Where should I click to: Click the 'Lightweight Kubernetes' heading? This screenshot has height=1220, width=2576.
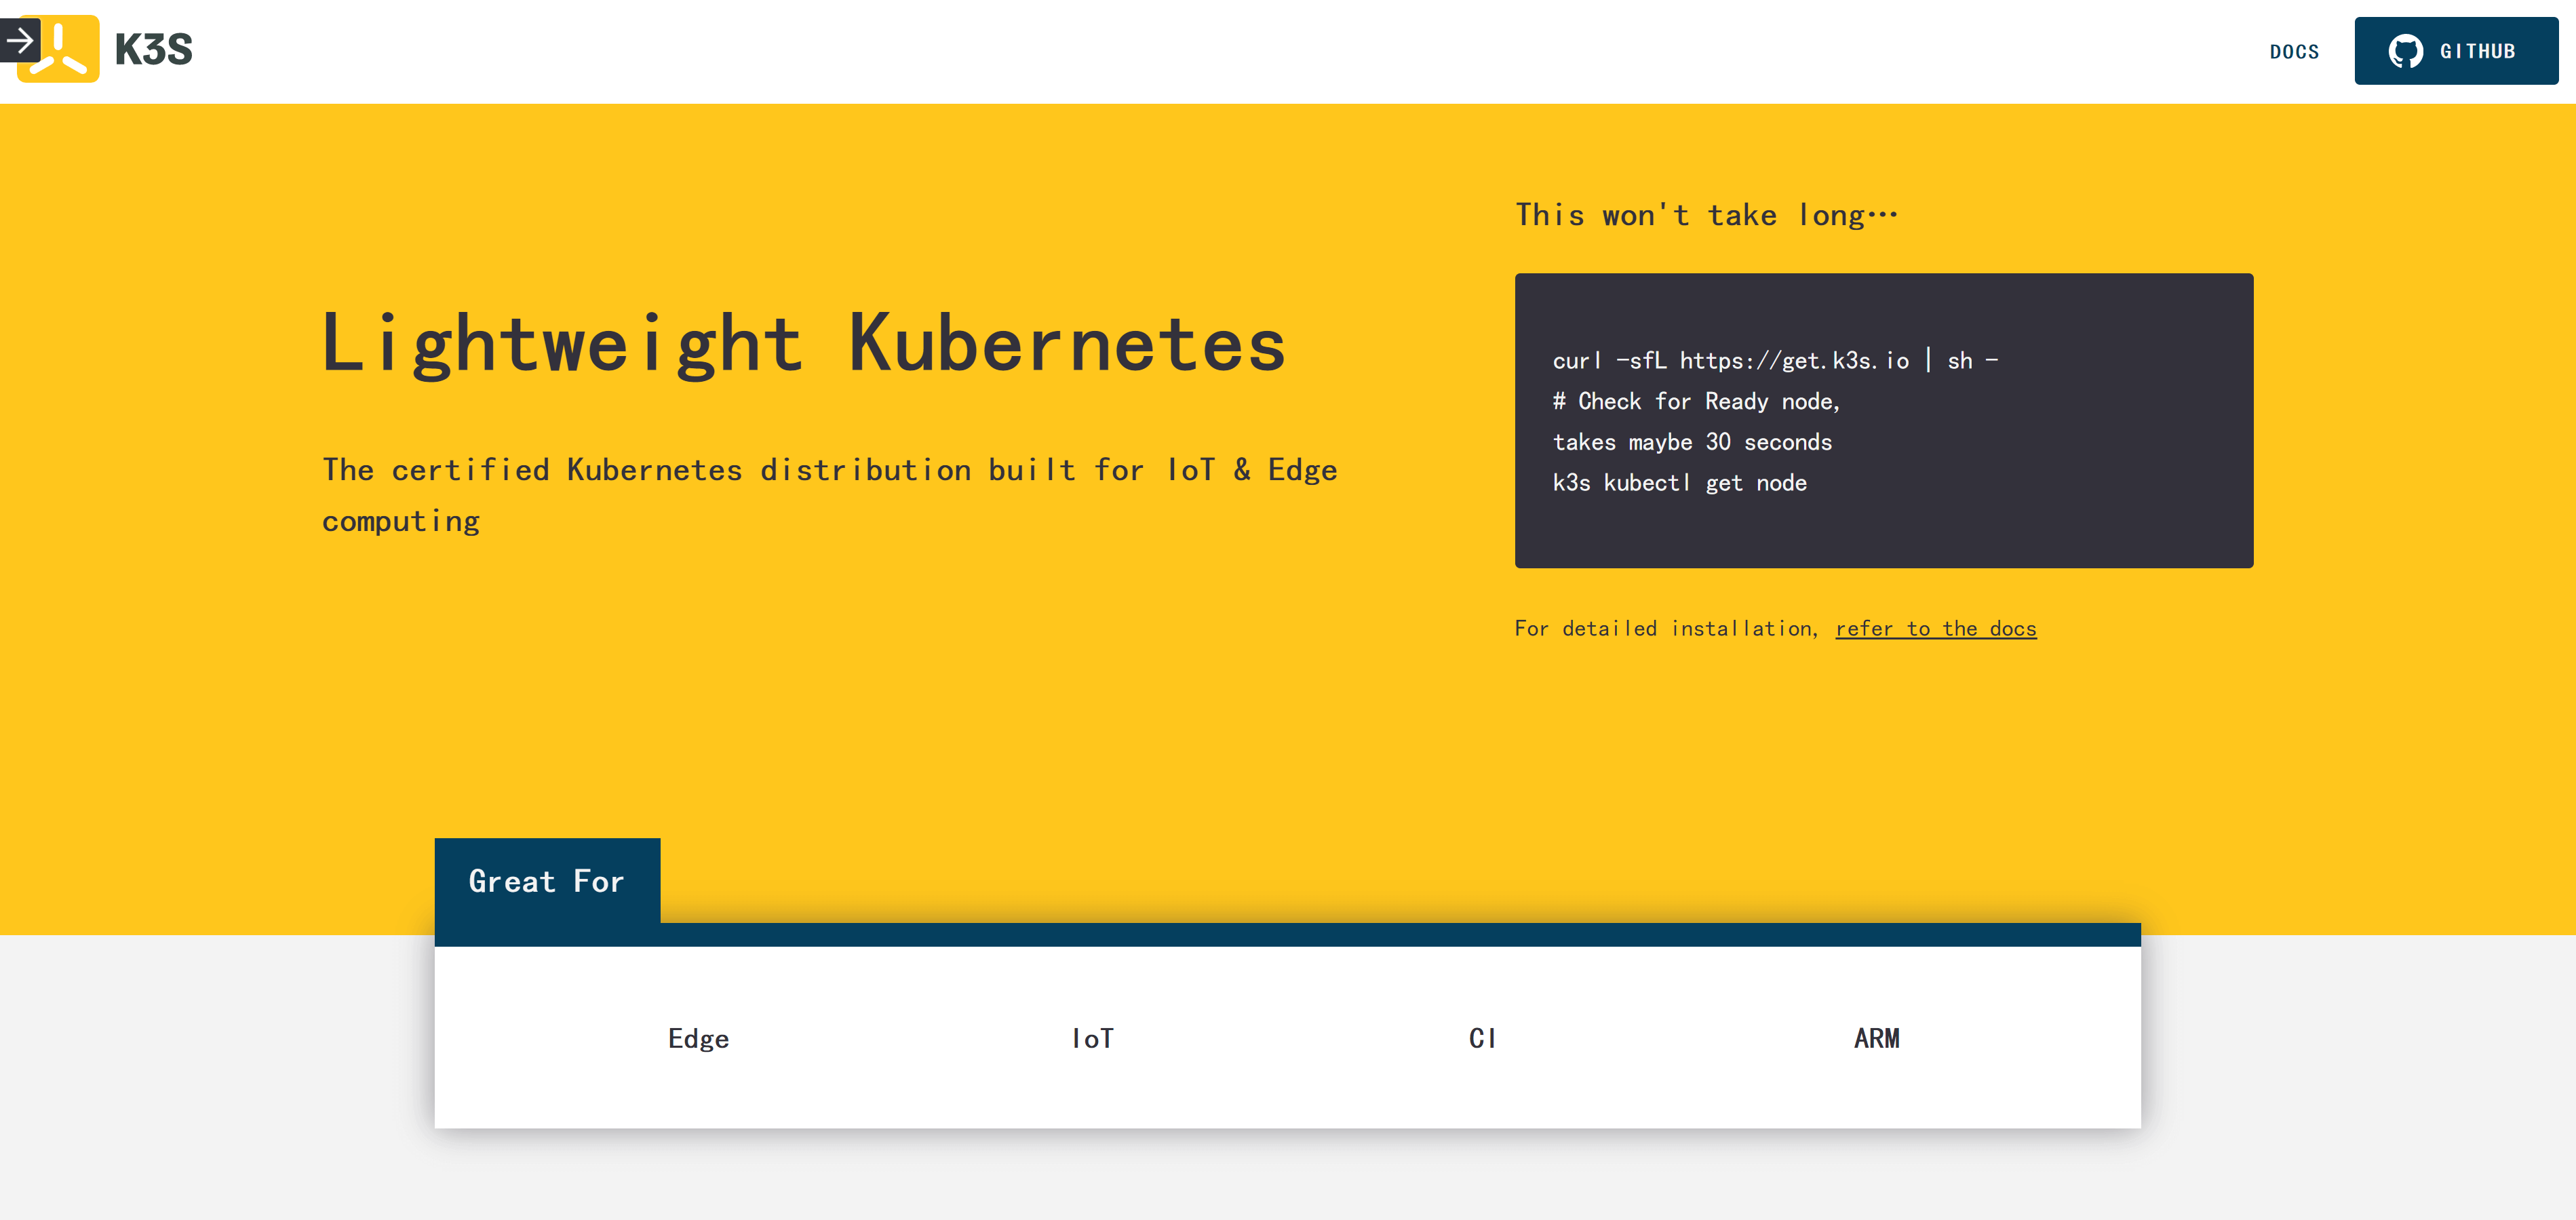[803, 344]
